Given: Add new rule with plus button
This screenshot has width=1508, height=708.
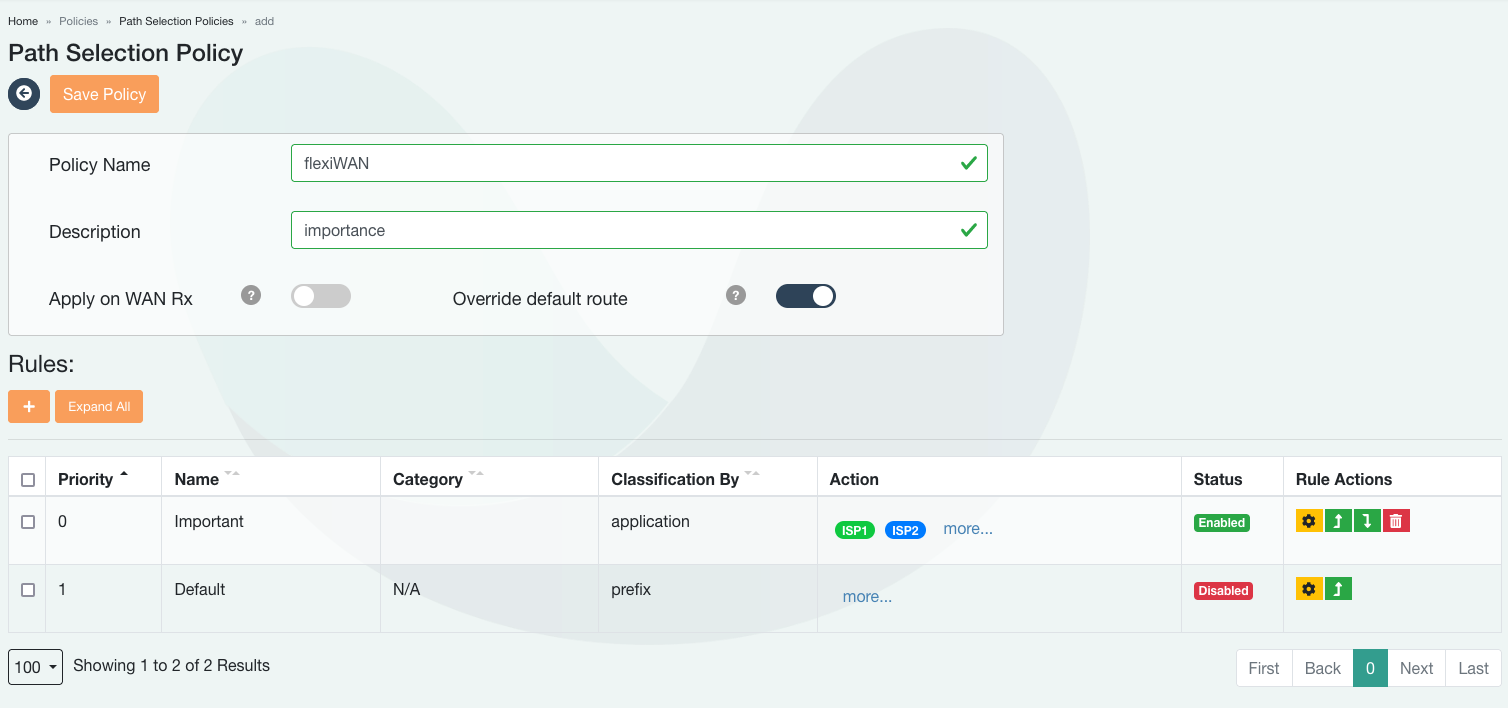Looking at the screenshot, I should coord(29,407).
